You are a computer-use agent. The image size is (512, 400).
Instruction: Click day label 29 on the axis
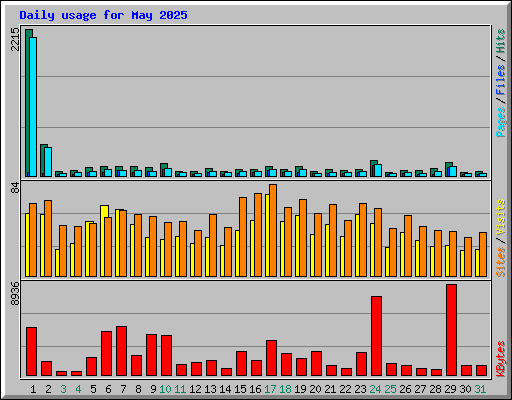450,389
